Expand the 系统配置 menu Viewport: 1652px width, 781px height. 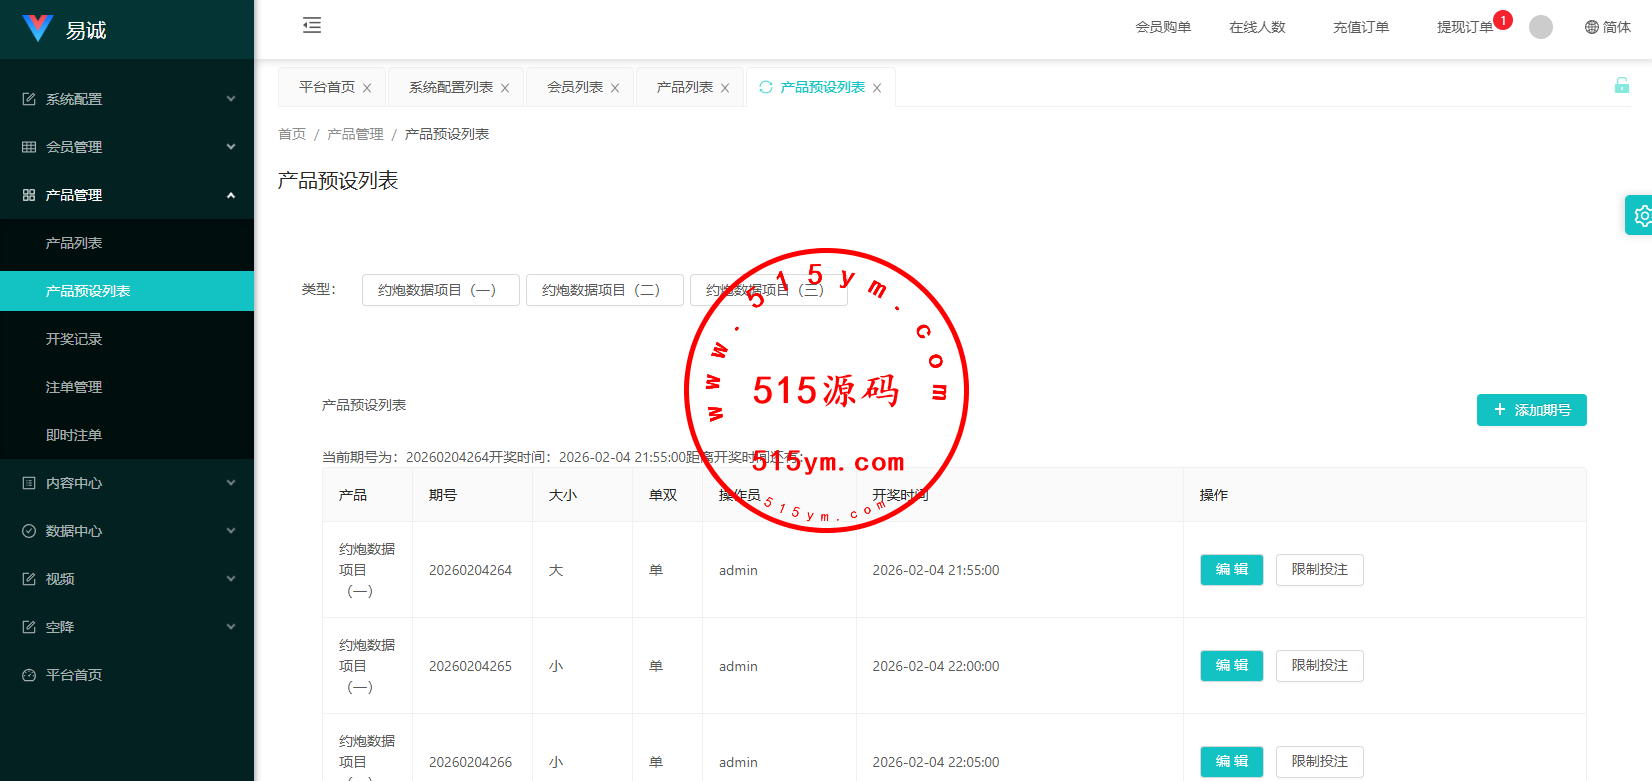click(x=127, y=99)
